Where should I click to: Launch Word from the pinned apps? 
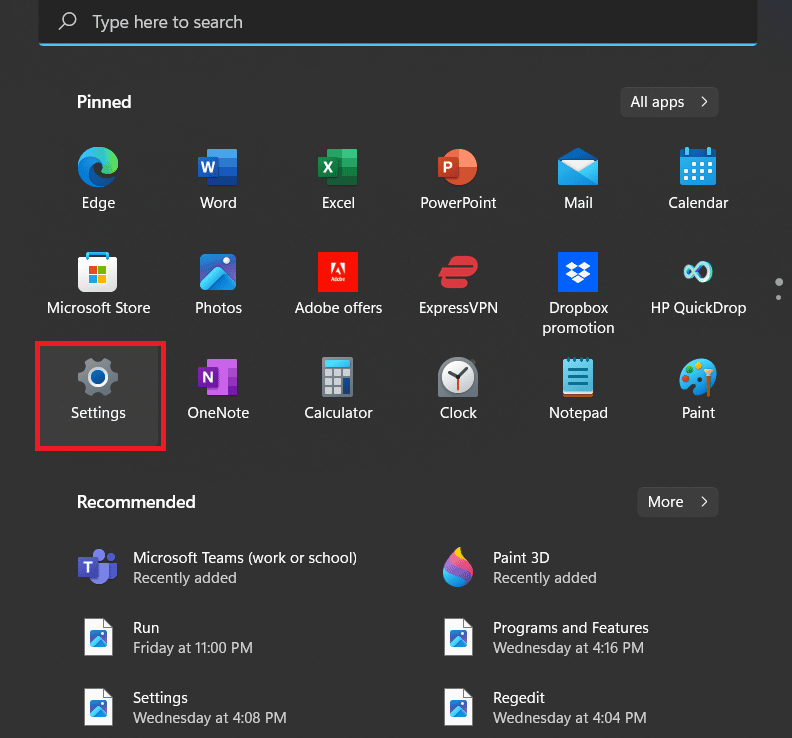(218, 178)
